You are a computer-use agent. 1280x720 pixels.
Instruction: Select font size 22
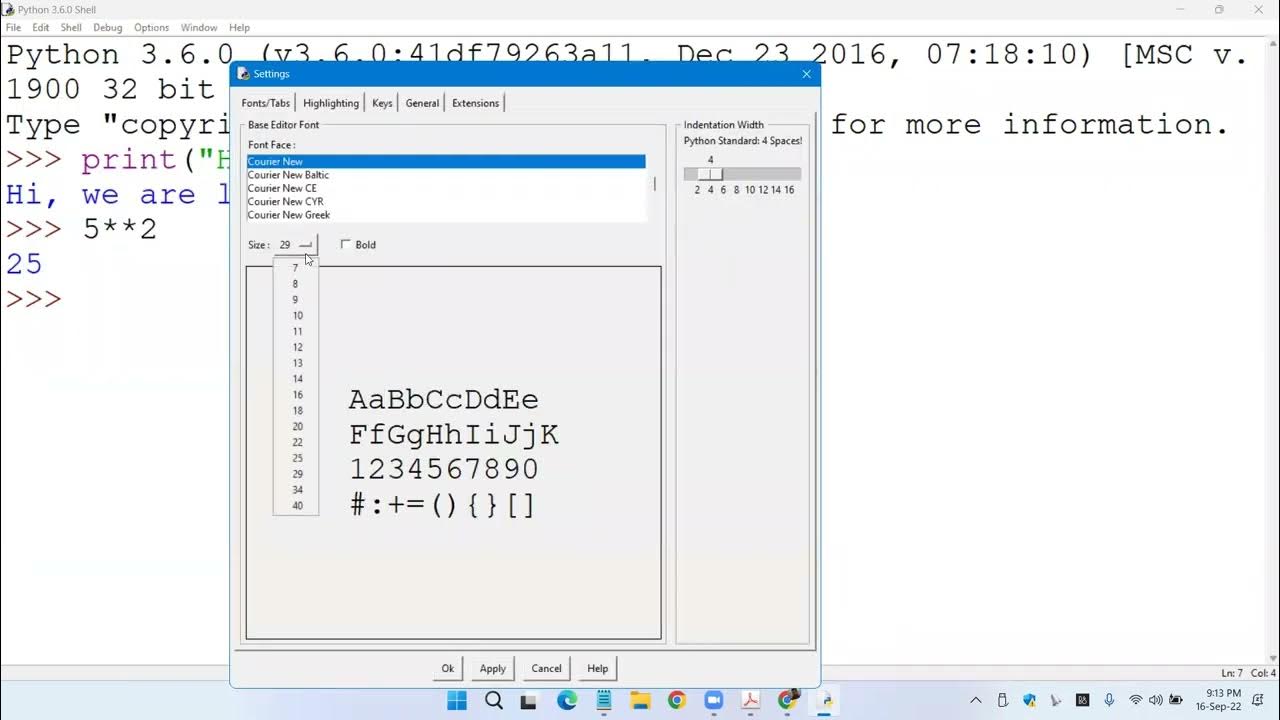coord(296,442)
